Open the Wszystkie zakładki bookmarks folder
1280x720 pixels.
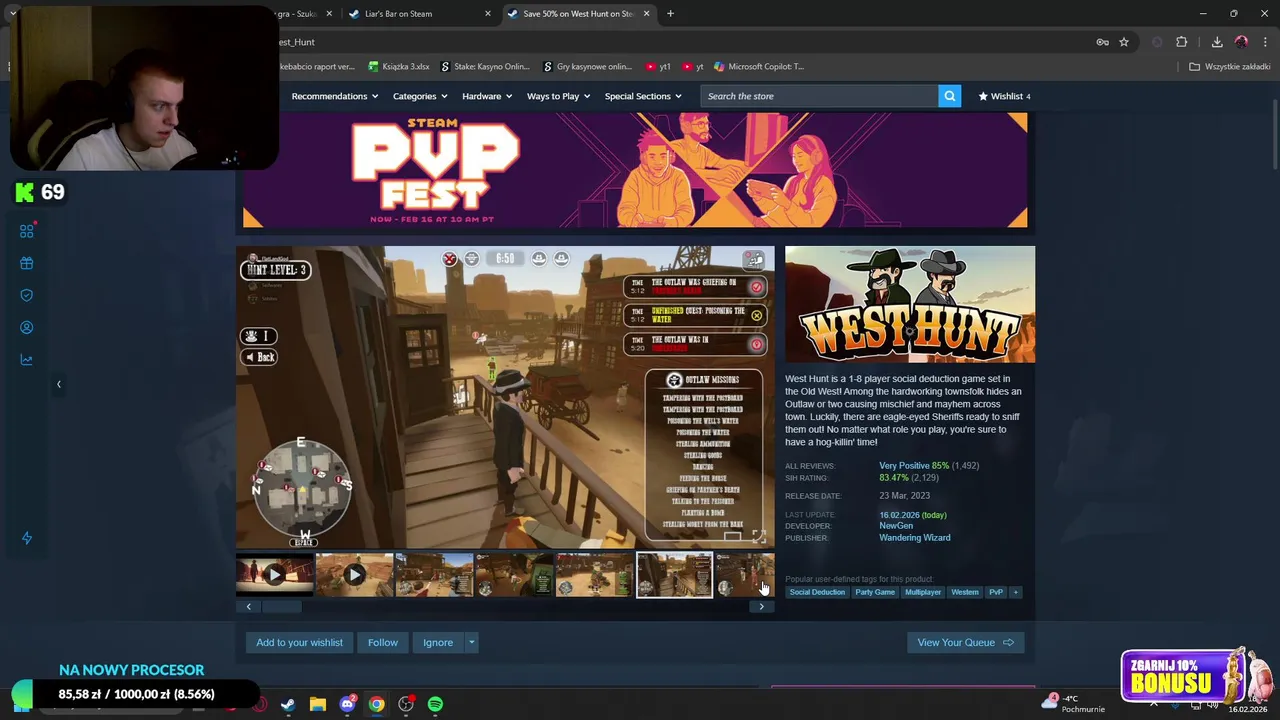(1230, 67)
